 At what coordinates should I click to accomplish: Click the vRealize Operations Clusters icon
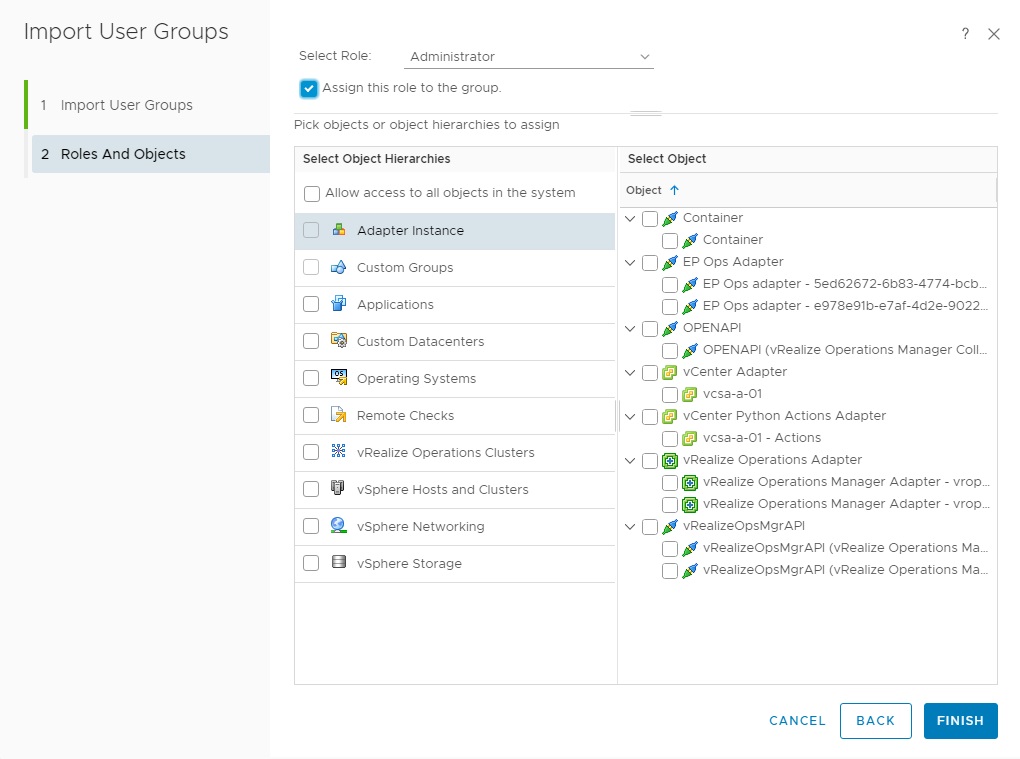tap(338, 451)
